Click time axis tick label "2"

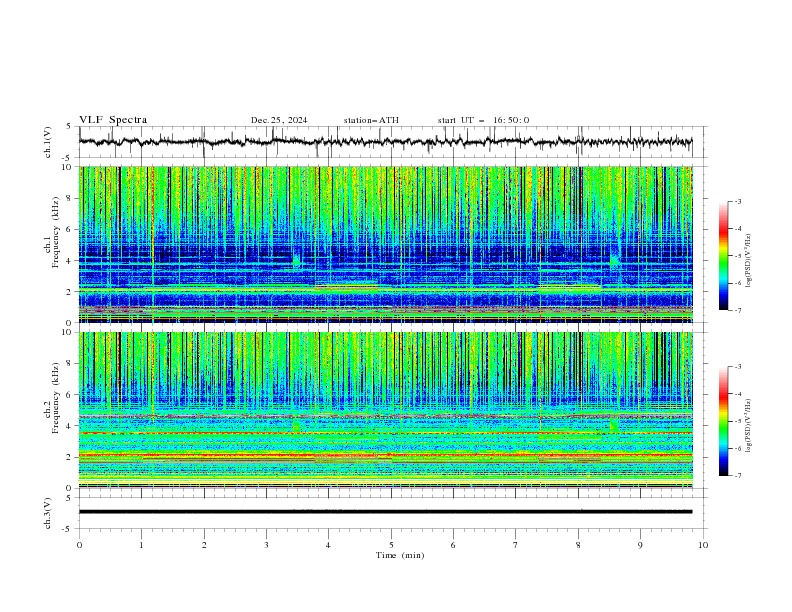204,545
